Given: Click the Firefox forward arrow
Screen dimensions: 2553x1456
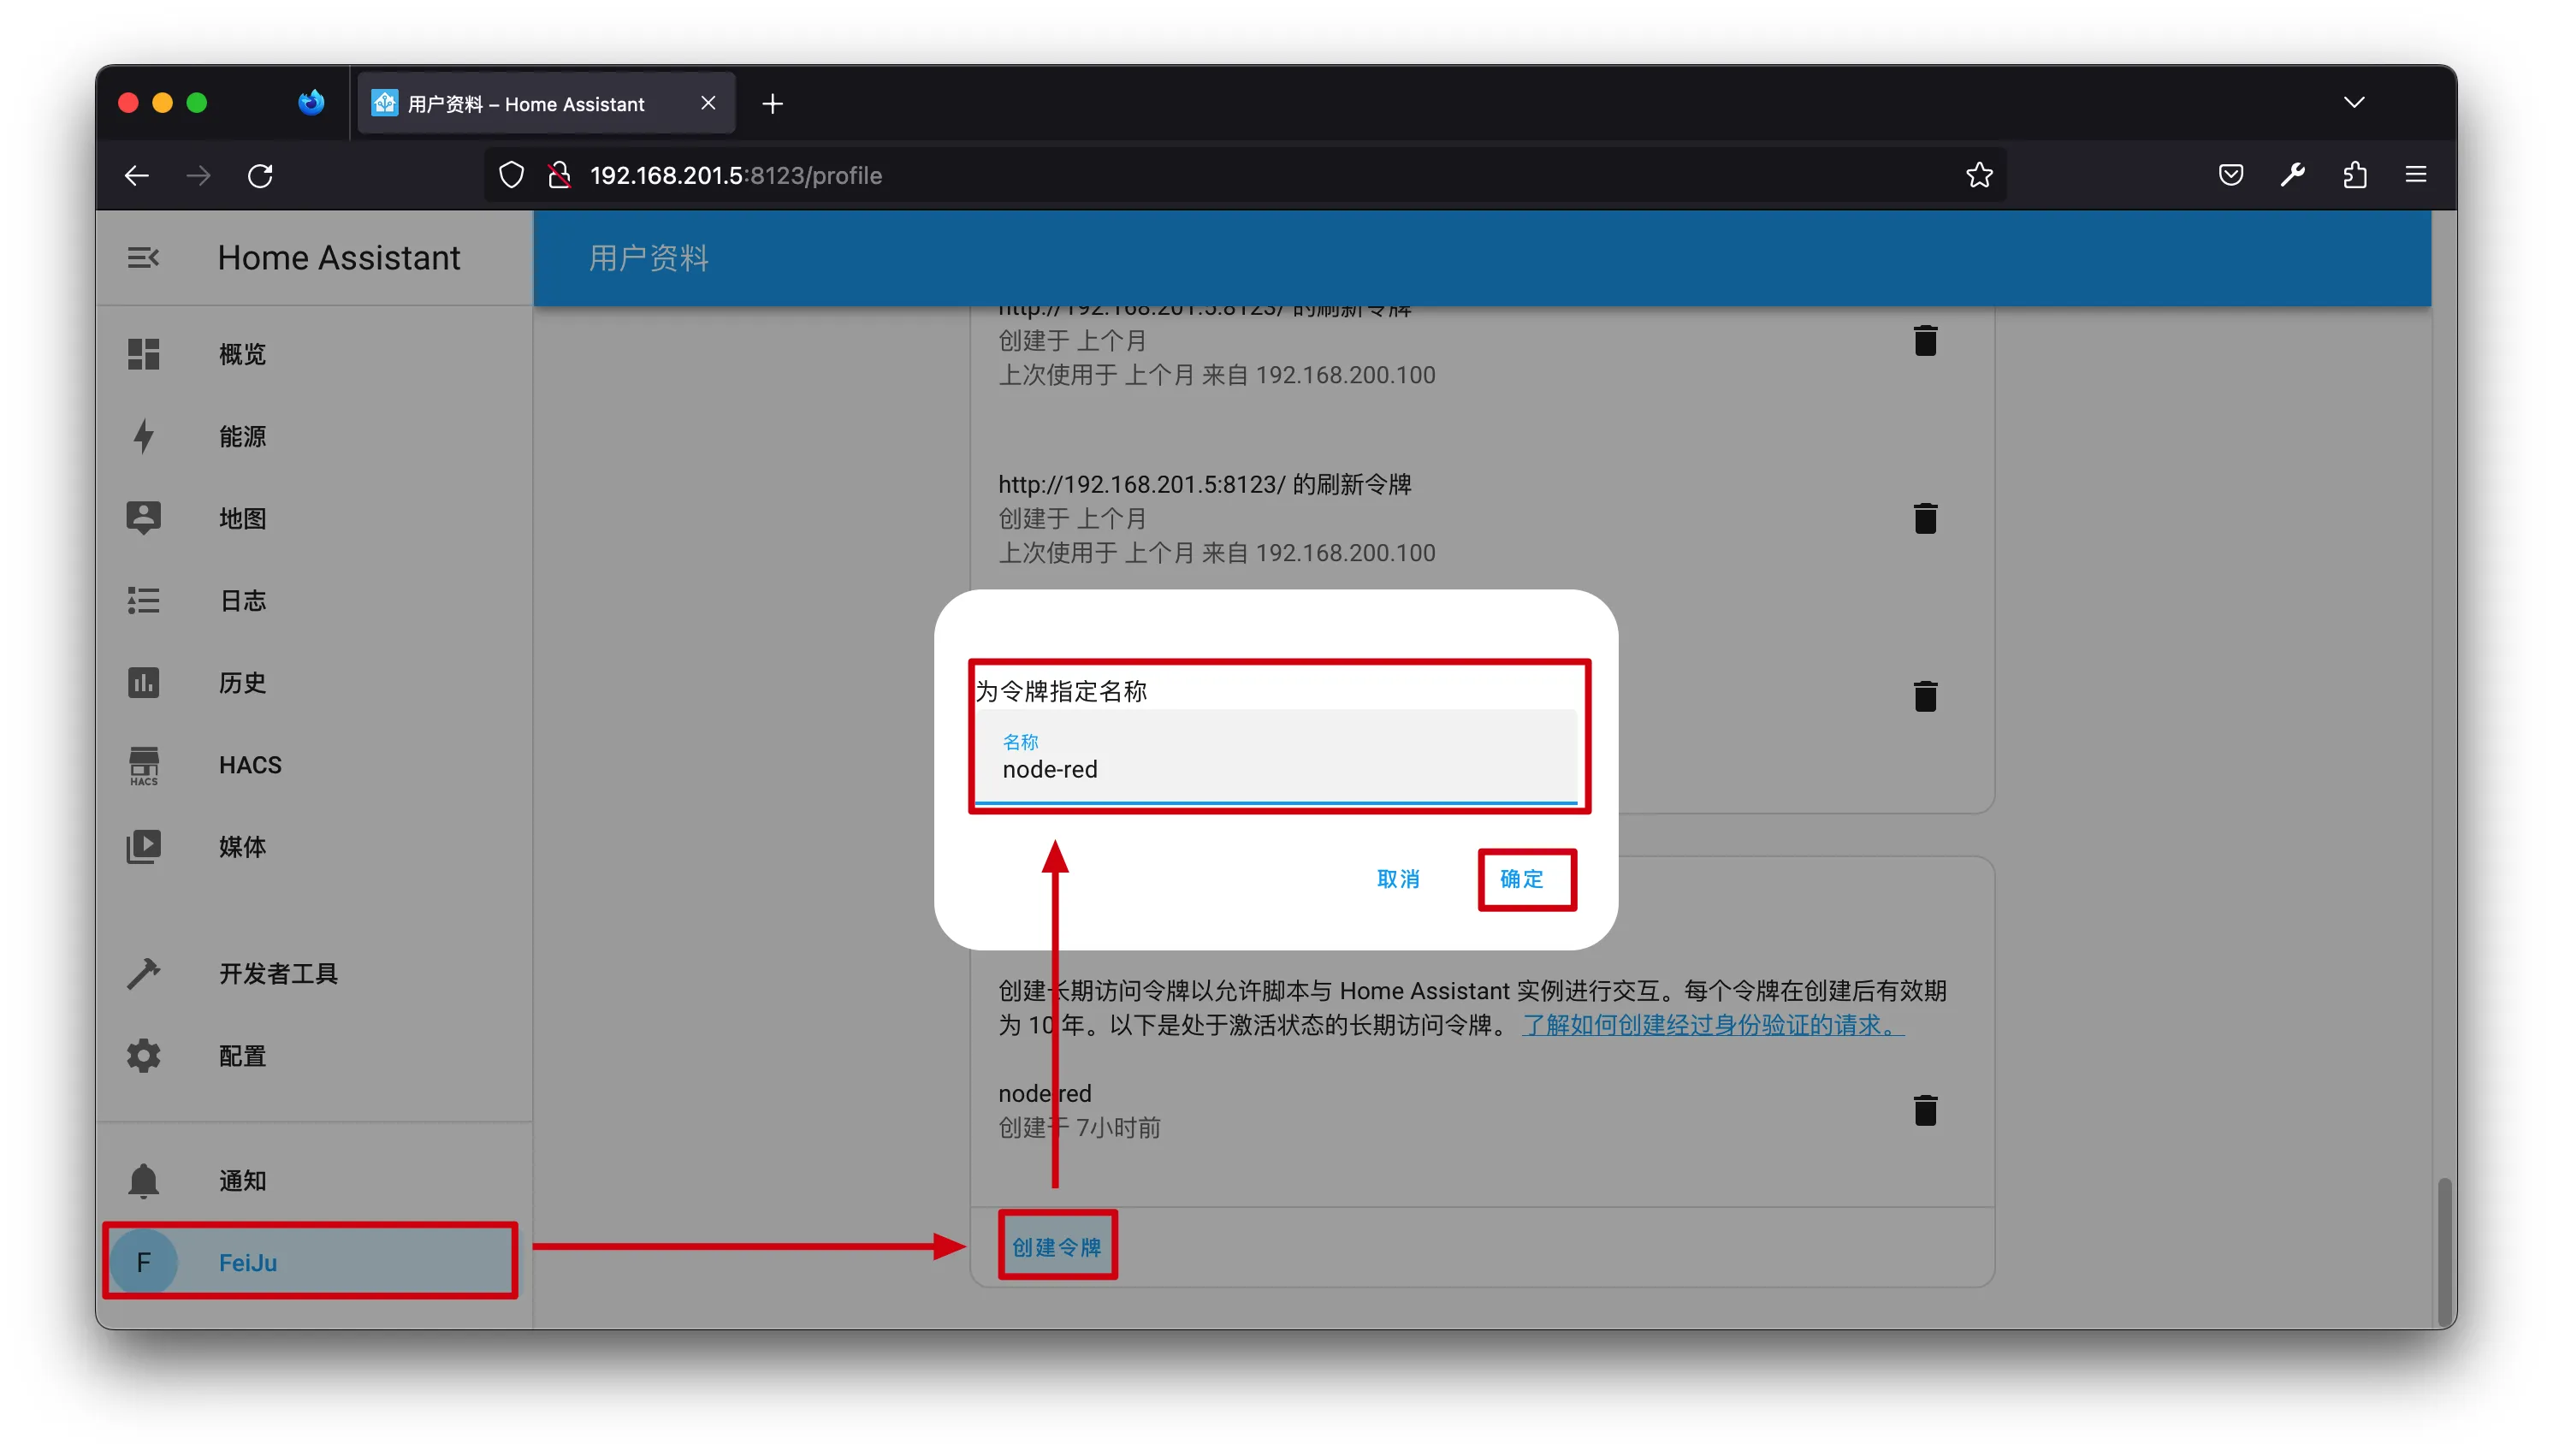Looking at the screenshot, I should [198, 176].
